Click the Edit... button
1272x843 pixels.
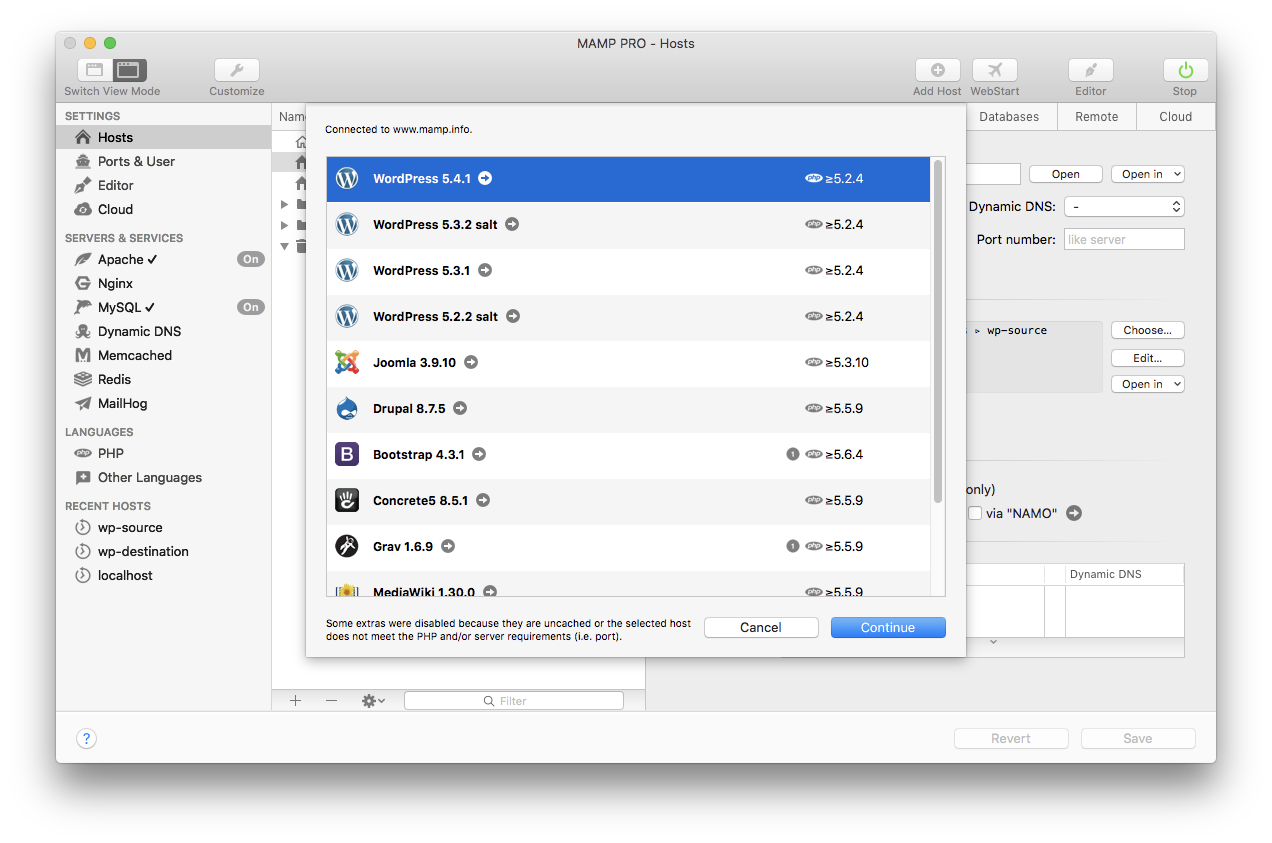tap(1148, 358)
